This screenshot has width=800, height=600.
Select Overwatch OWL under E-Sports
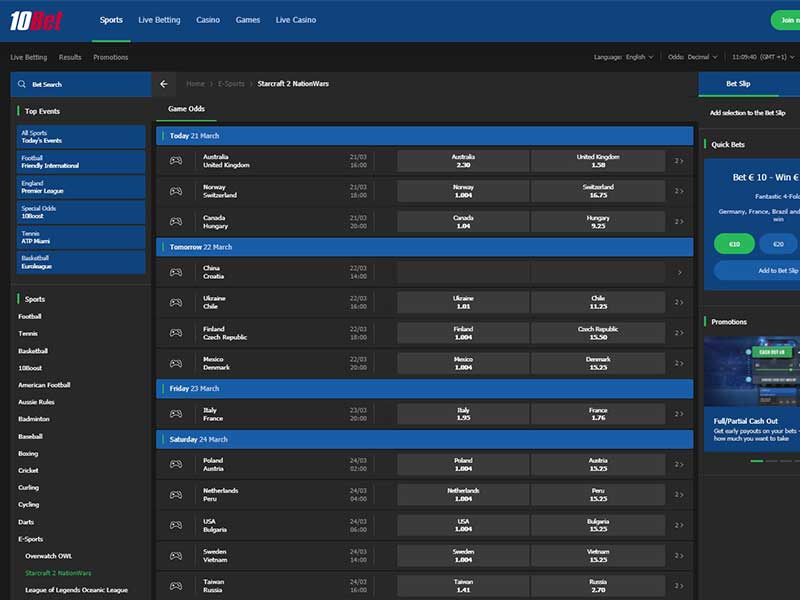(x=48, y=556)
